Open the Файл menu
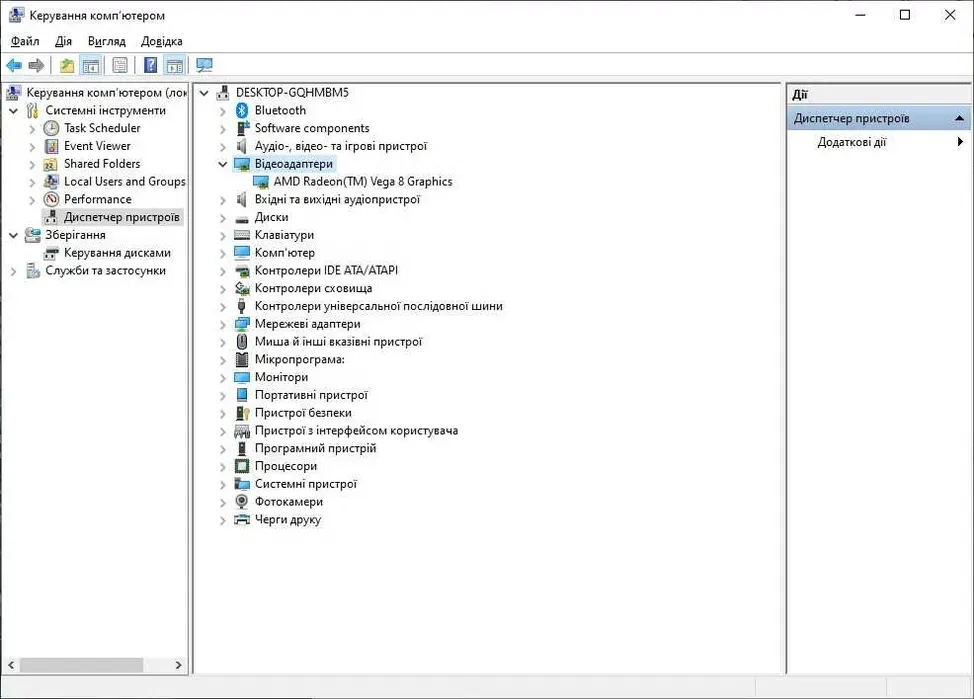974x699 pixels. [x=25, y=41]
